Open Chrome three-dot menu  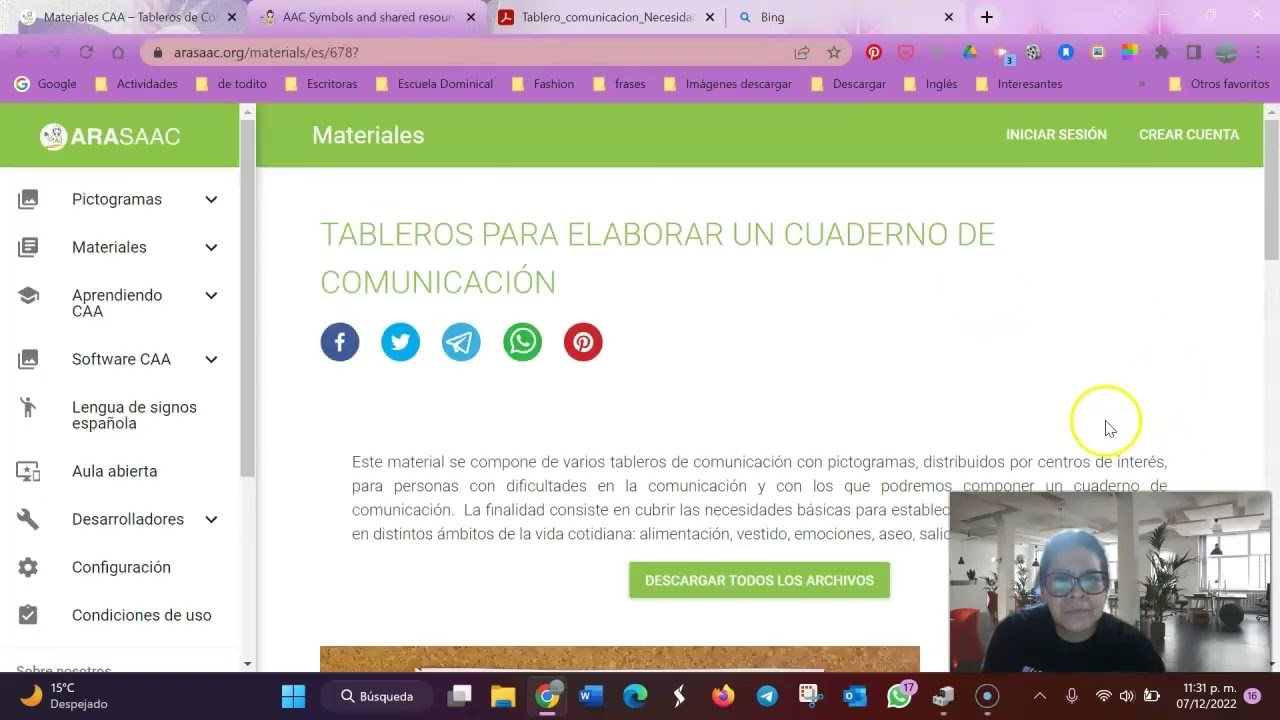1259,52
